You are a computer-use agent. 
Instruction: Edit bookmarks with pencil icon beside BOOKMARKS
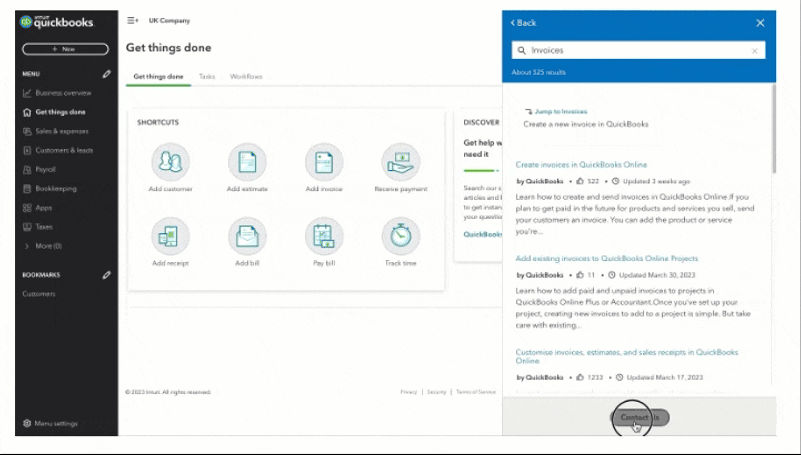tap(106, 275)
